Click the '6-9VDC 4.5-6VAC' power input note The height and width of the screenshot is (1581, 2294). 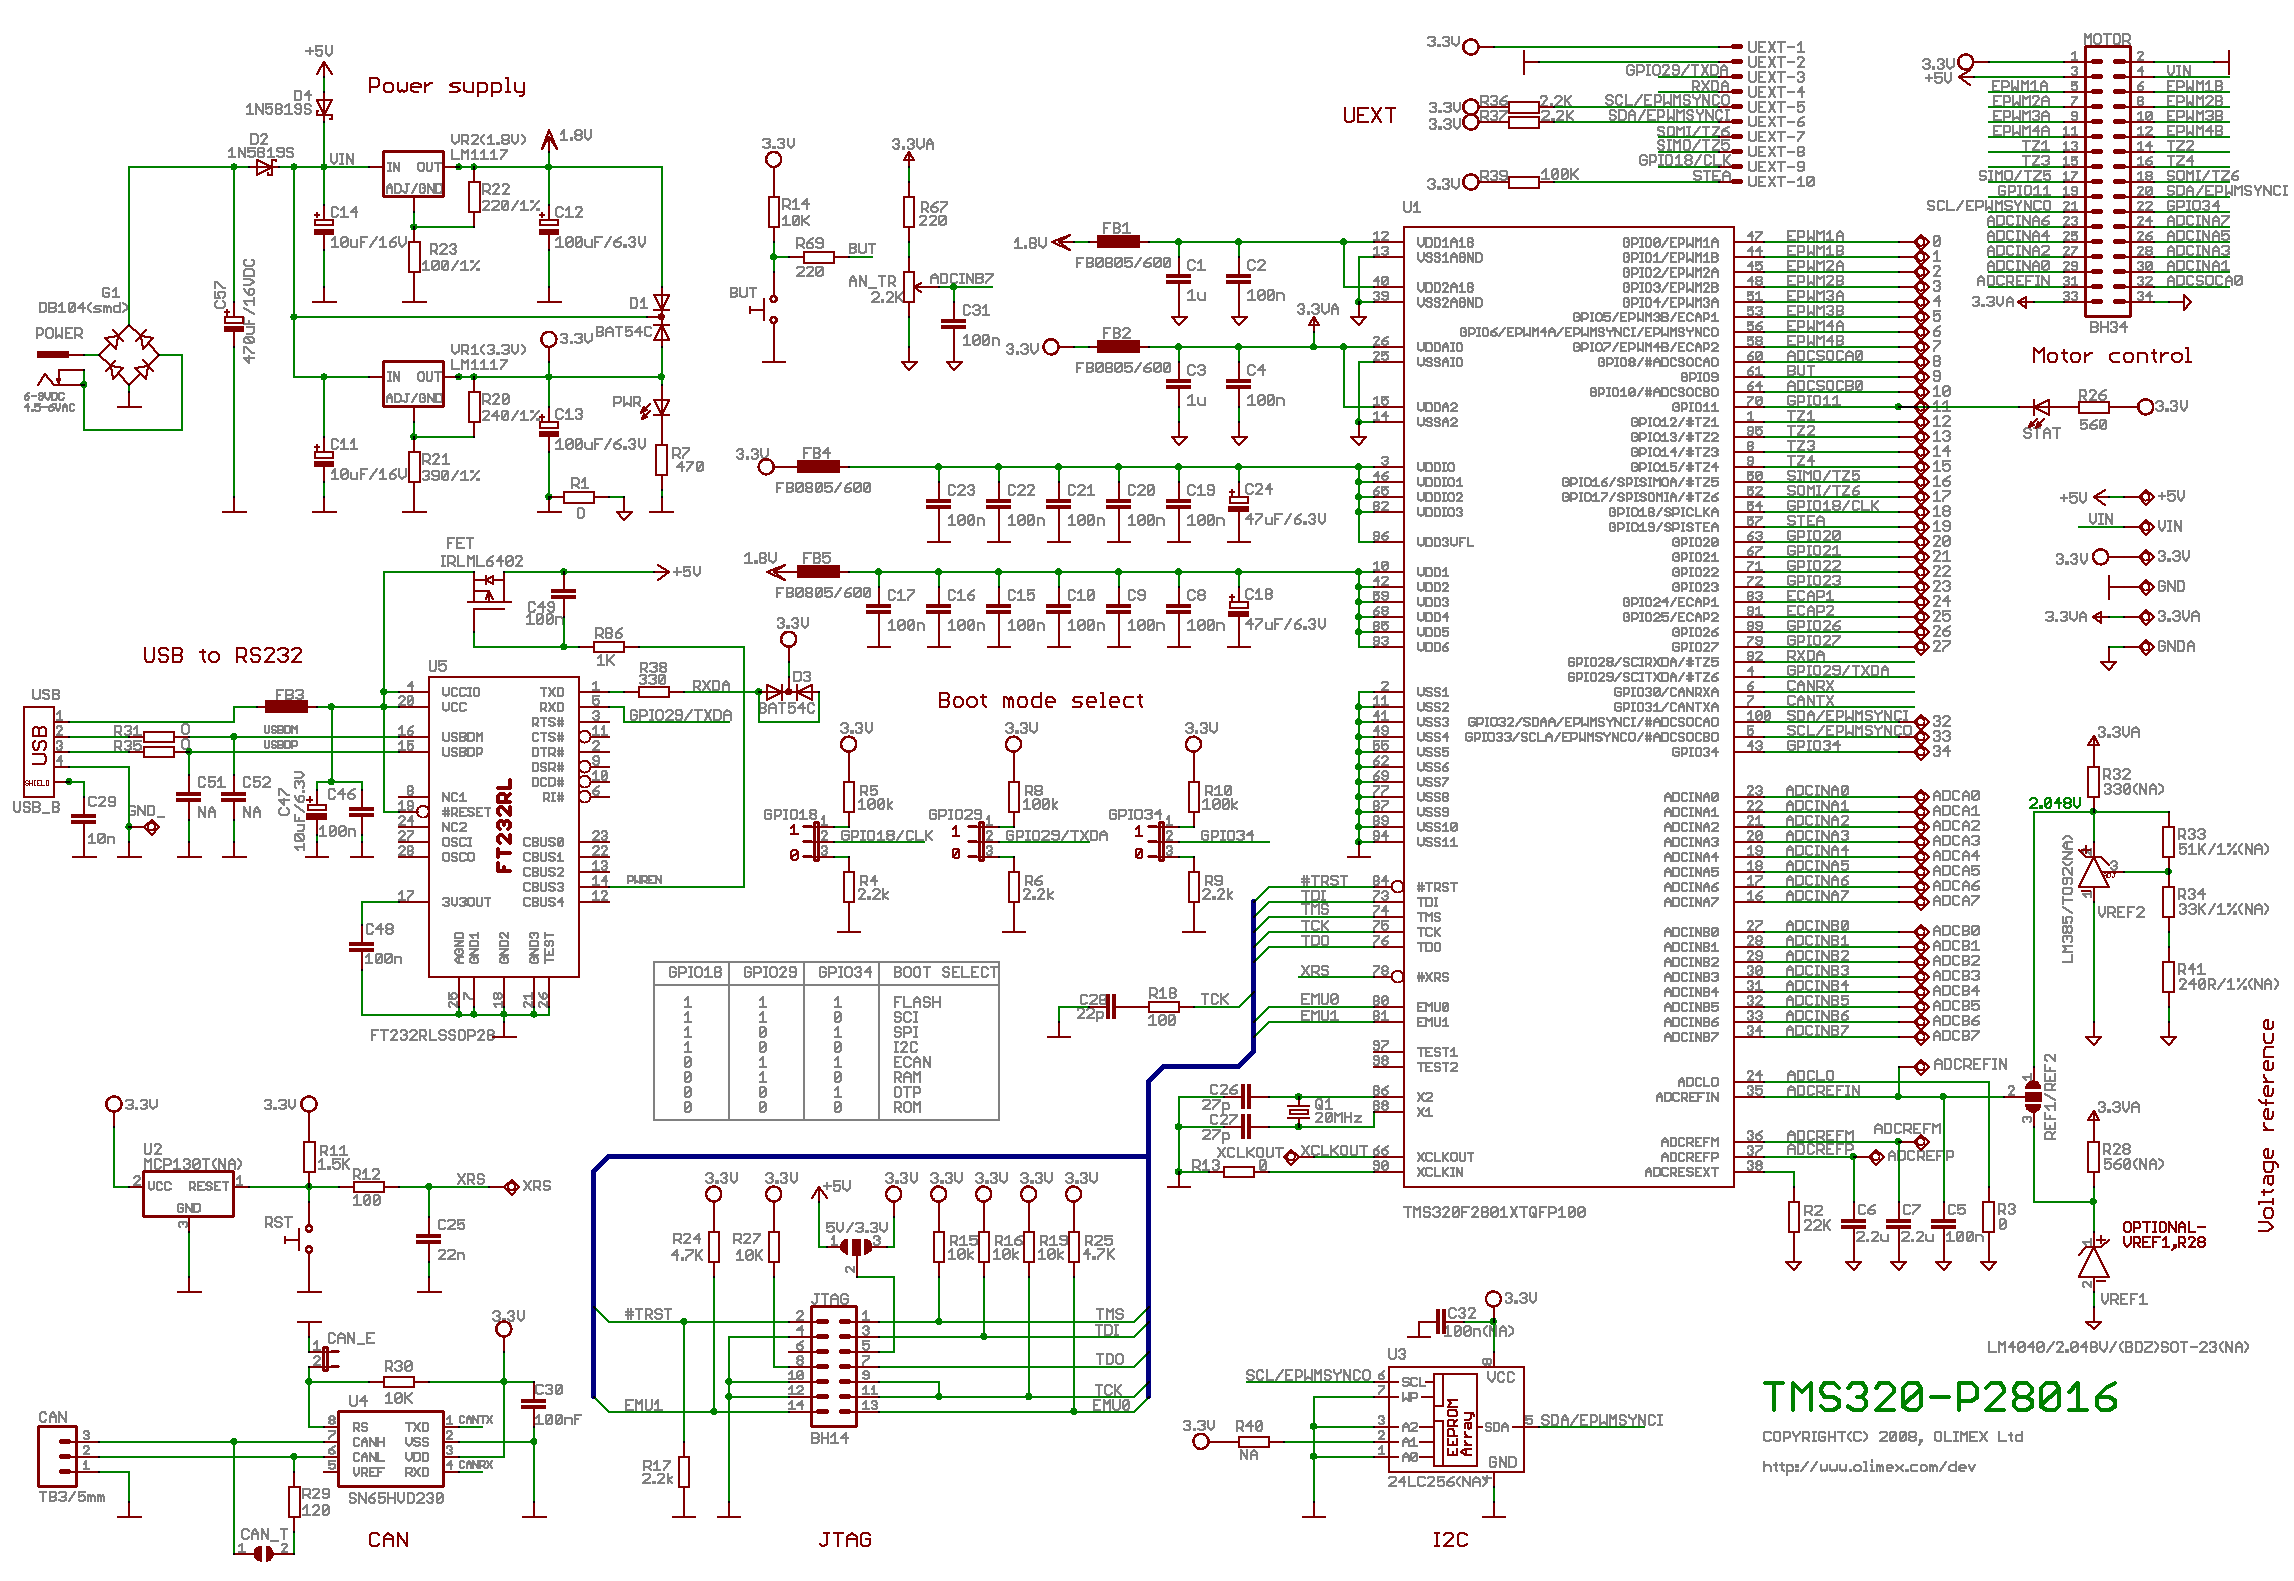click(49, 402)
